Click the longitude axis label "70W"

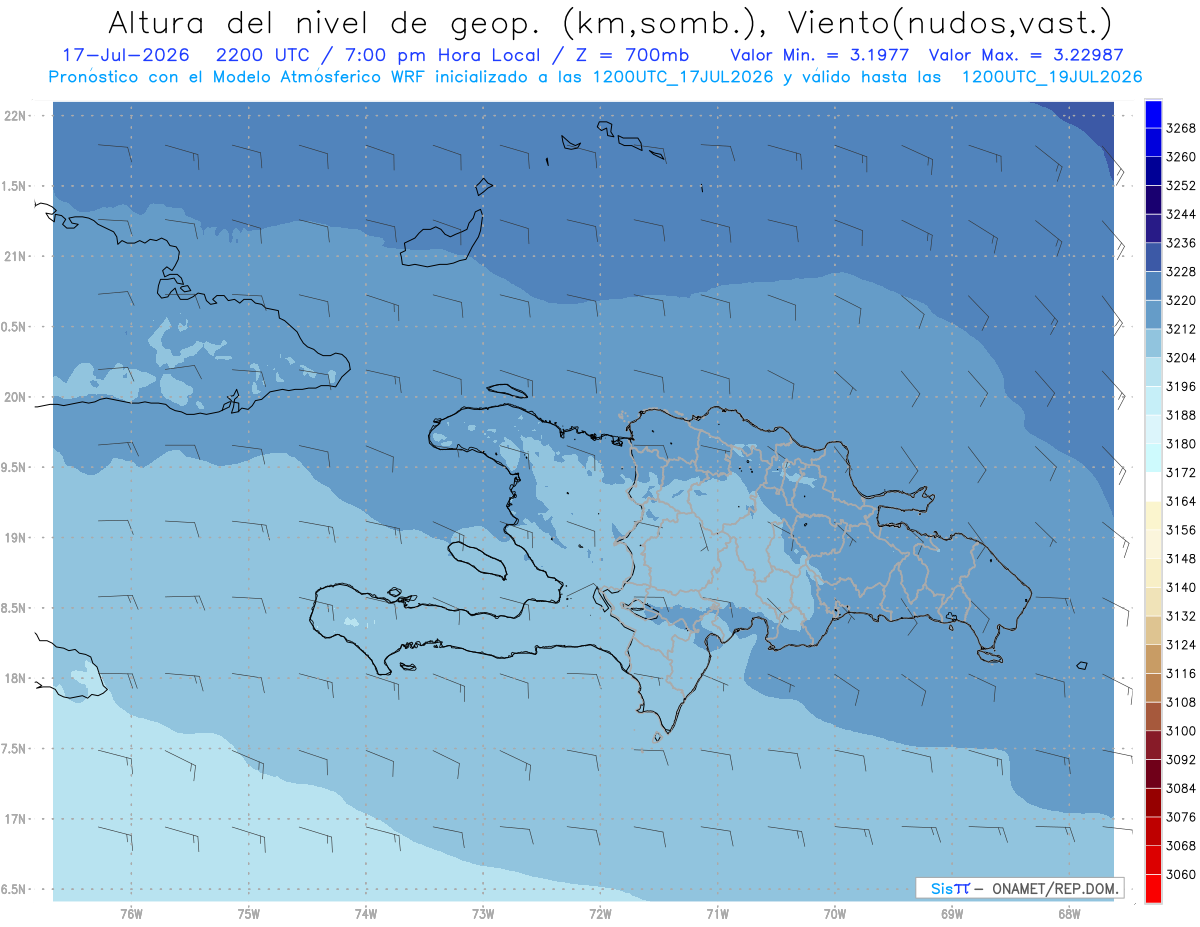[835, 913]
